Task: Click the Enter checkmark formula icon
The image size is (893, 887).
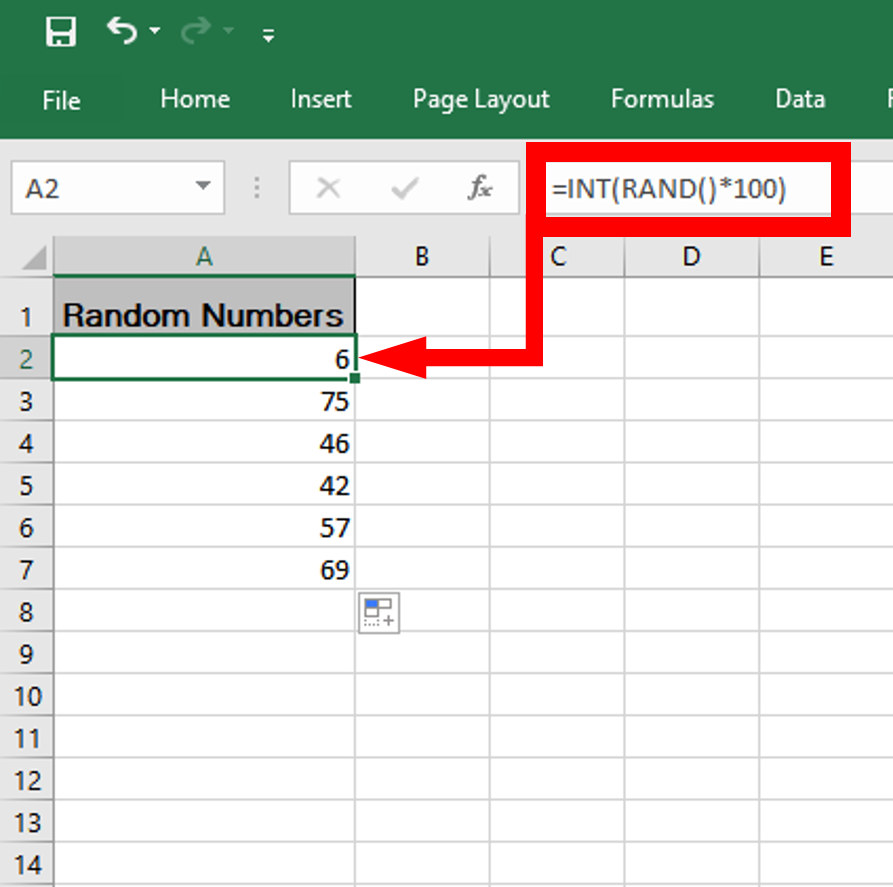Action: point(405,188)
